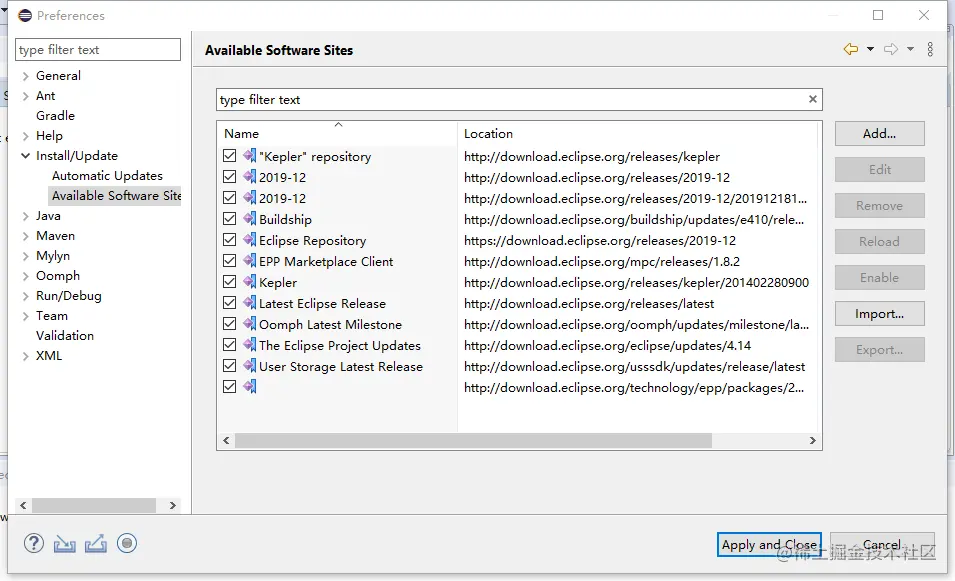
Task: Clear the sites filter with X icon
Action: click(812, 99)
